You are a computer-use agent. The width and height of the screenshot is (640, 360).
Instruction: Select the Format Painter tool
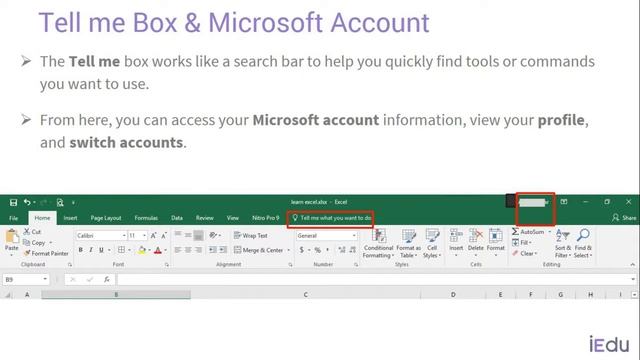[x=46, y=253]
